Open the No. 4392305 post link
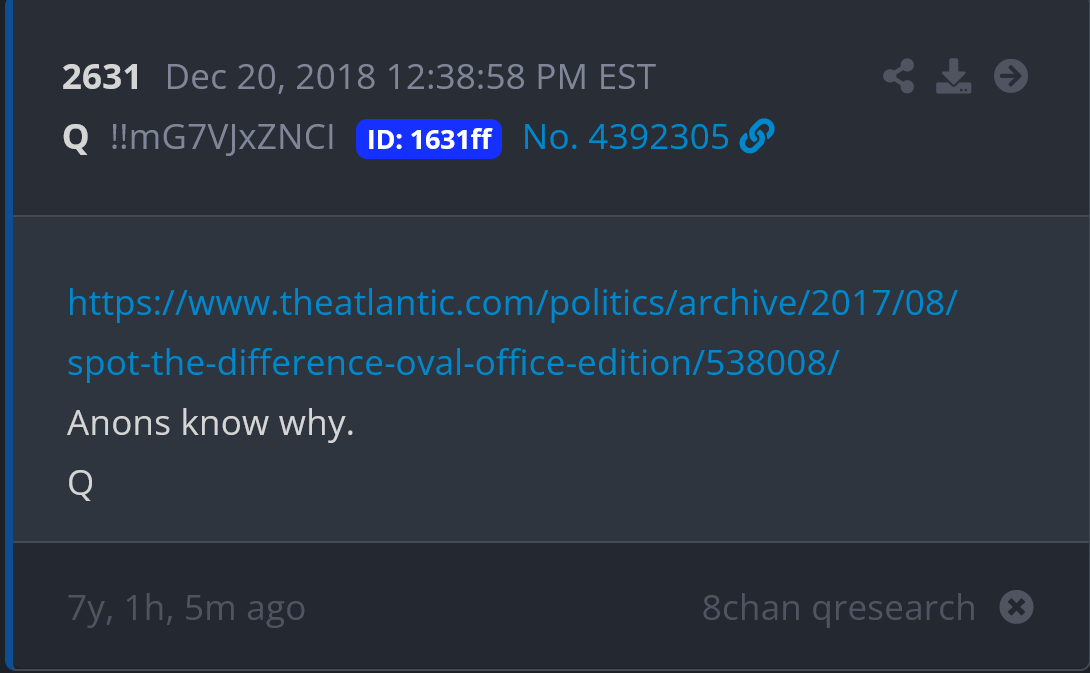1090x673 pixels. pos(626,137)
